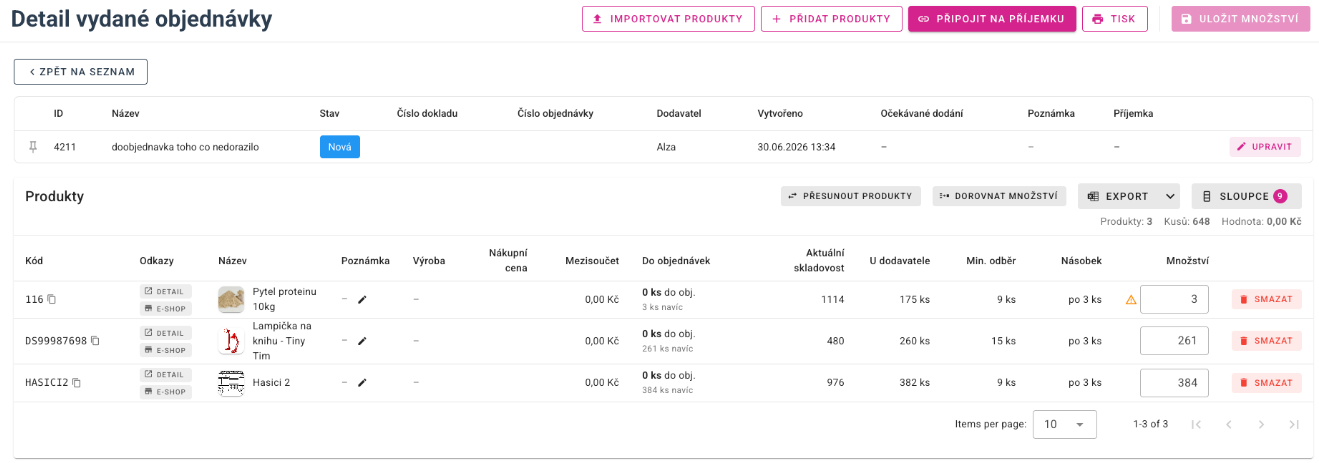
Task: Click created date '30.06.2026 13:34'
Action: 797,147
